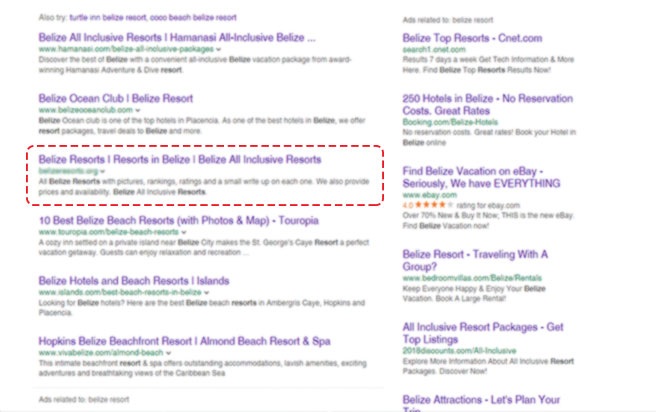Open Belize Attractions Let's Plan Your Trip ad
The image size is (656, 412).
(x=481, y=403)
